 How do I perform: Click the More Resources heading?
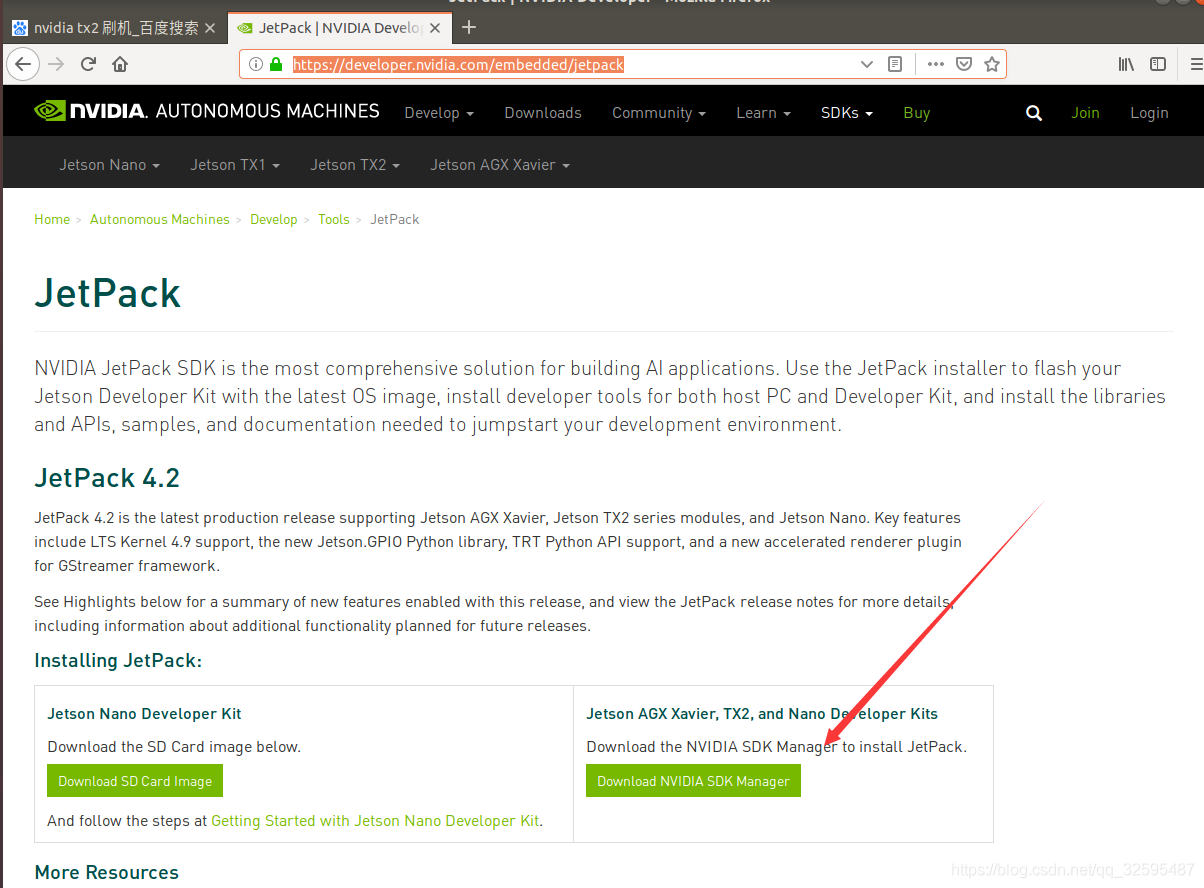[106, 873]
